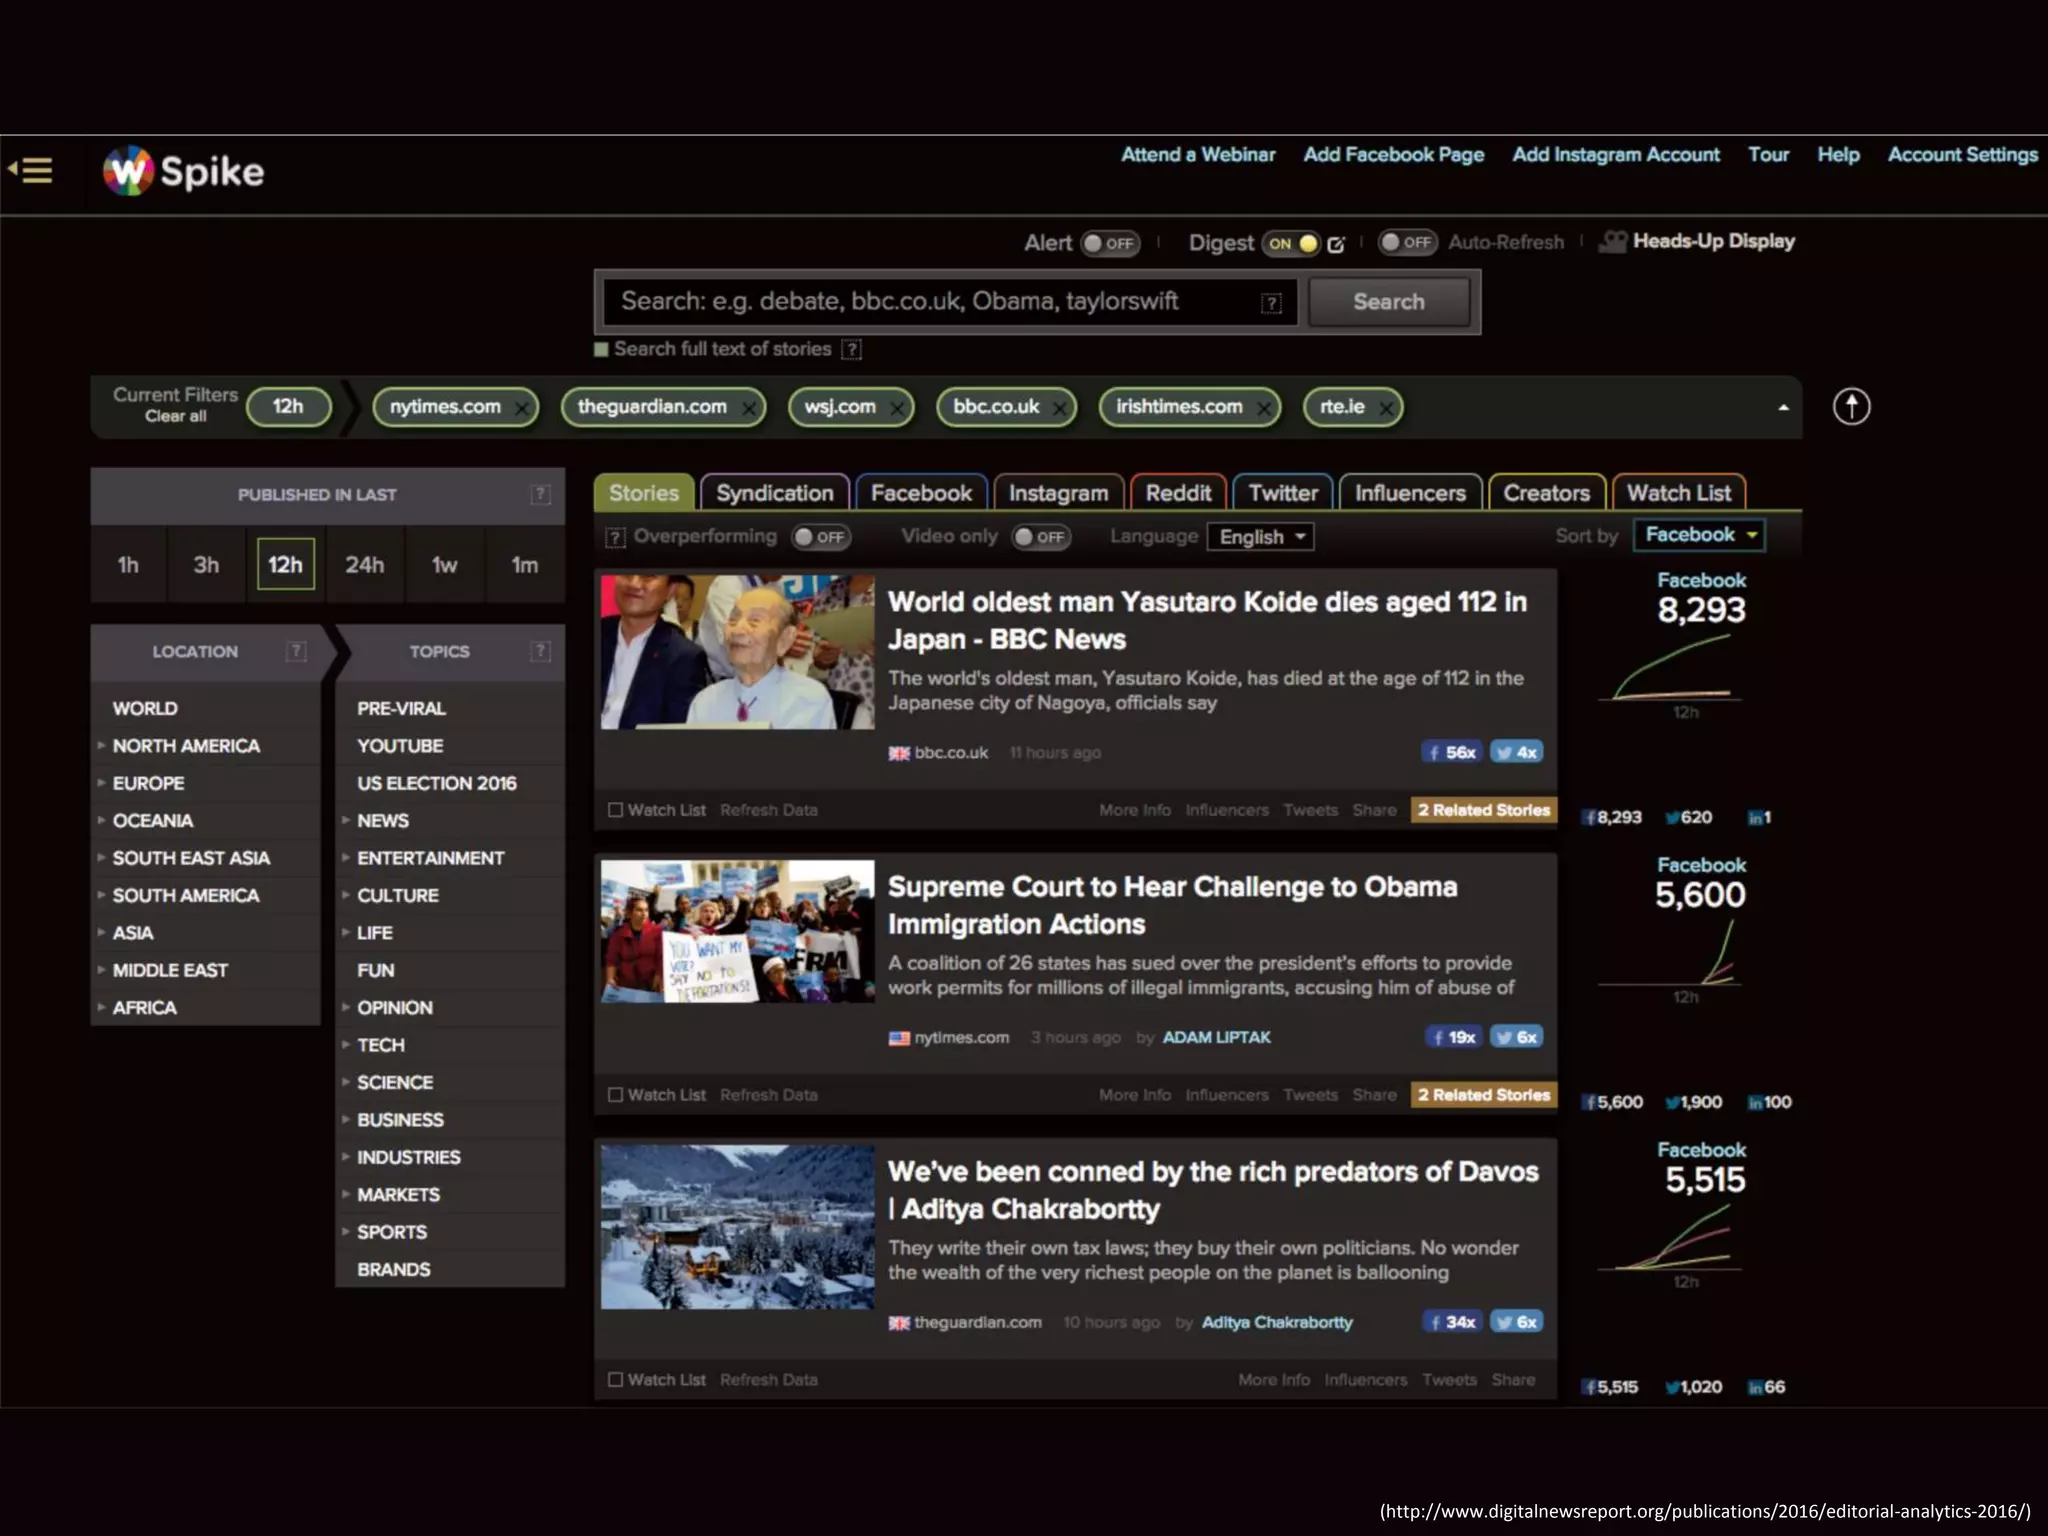The width and height of the screenshot is (2048, 1536).
Task: Expand the North America location item
Action: (x=185, y=746)
